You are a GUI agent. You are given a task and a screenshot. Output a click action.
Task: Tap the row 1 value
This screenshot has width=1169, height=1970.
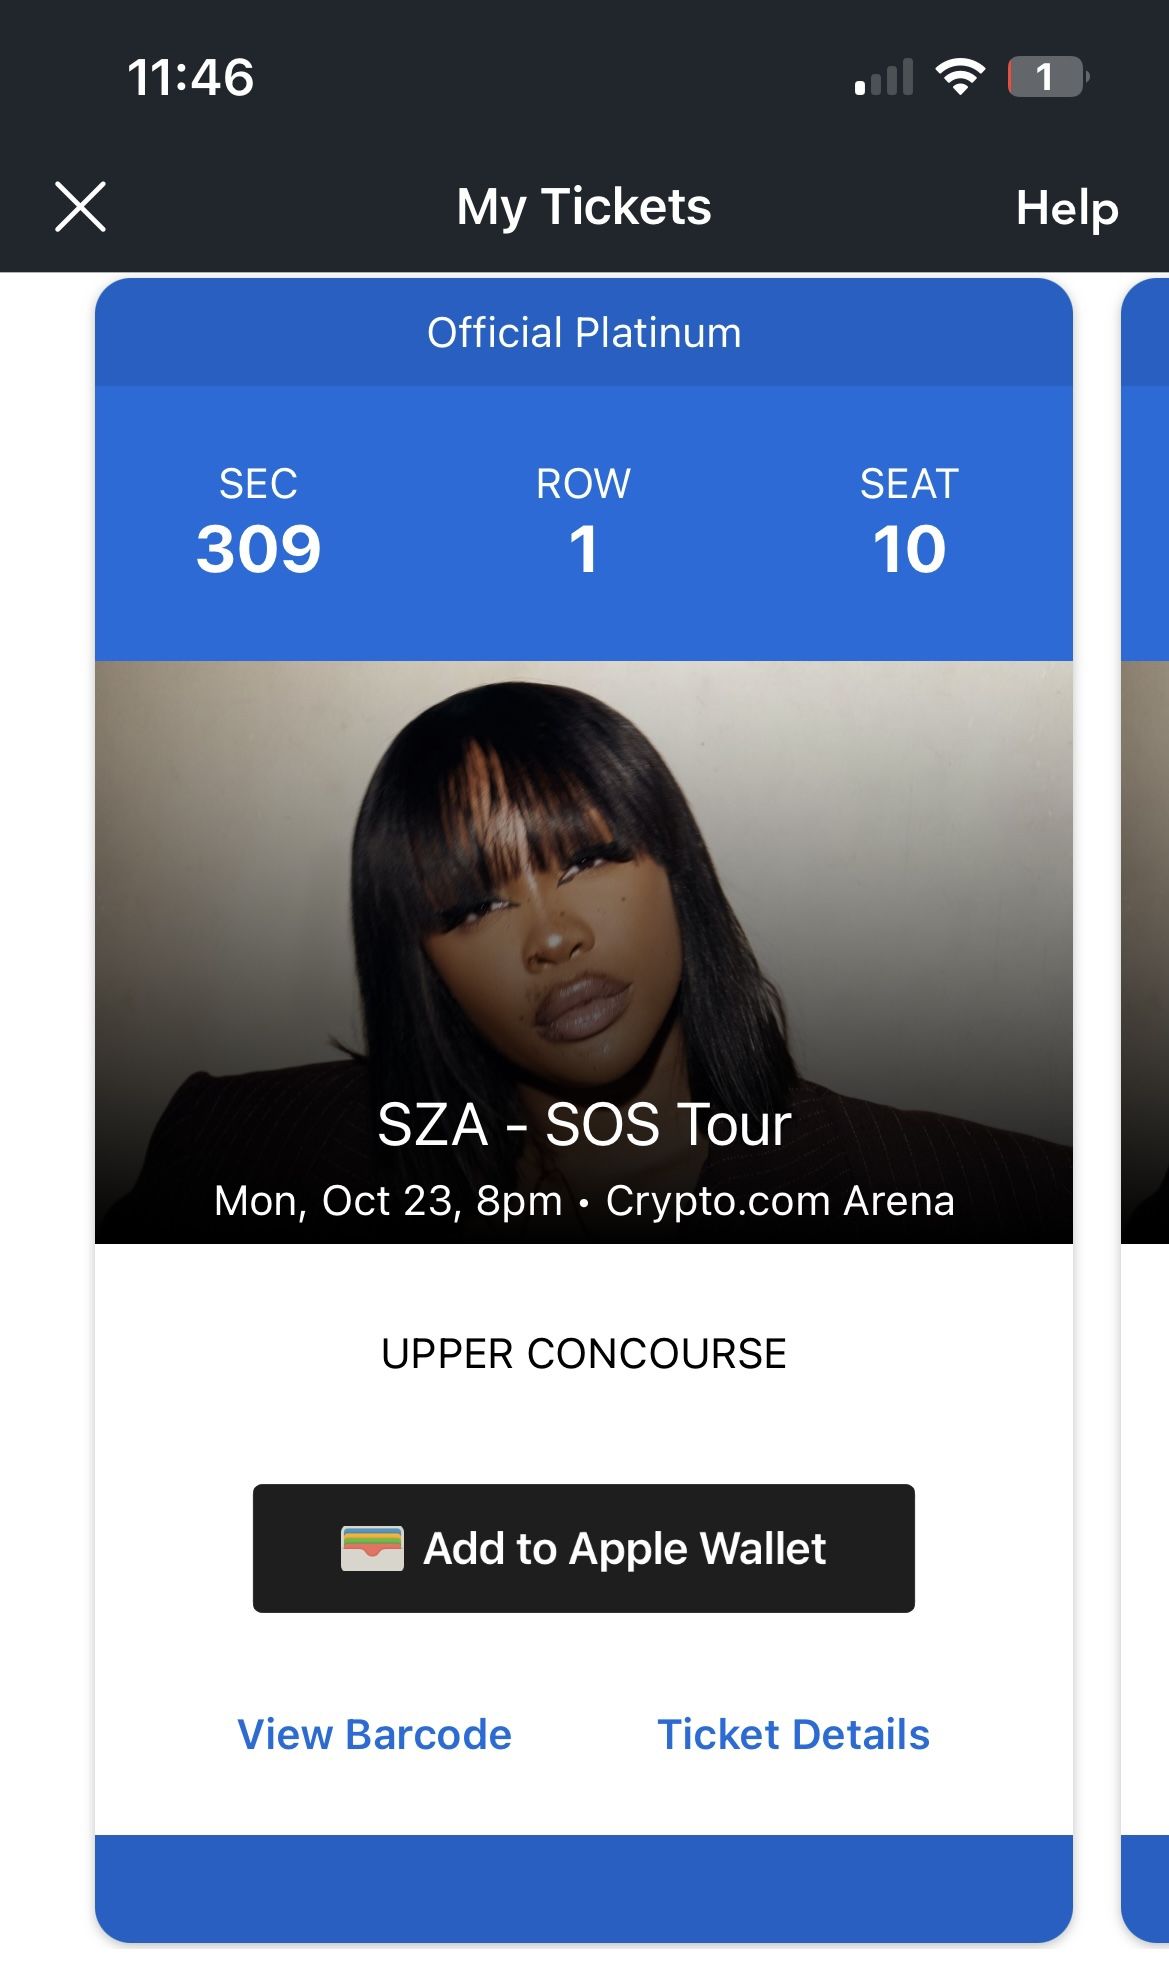pyautogui.click(x=583, y=549)
